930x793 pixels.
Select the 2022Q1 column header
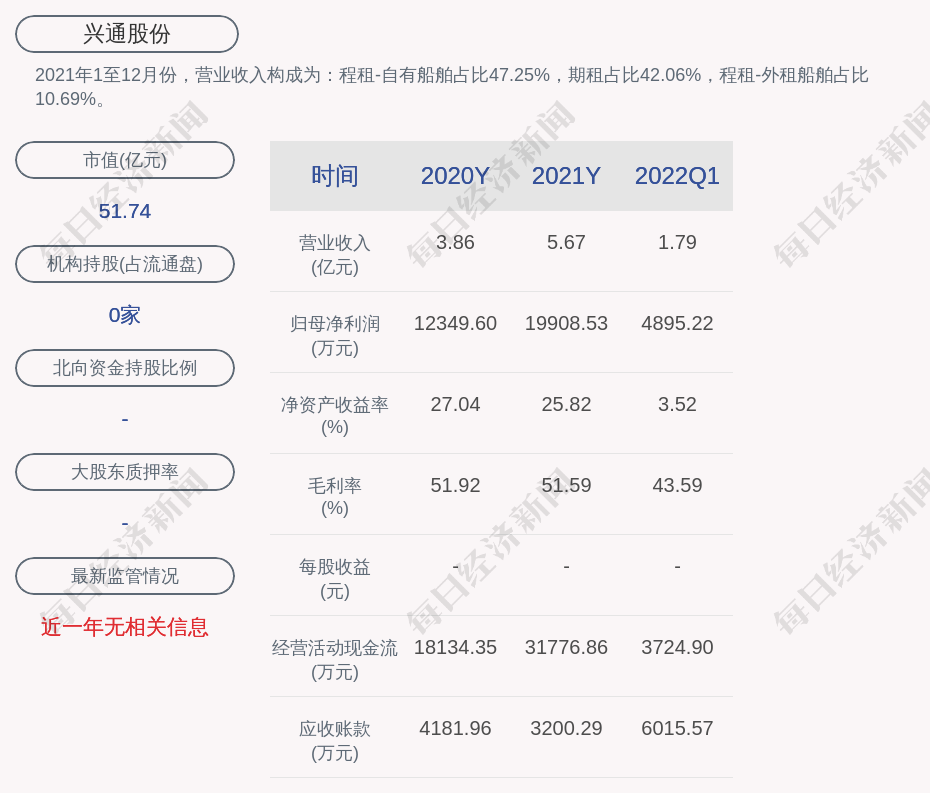[677, 176]
